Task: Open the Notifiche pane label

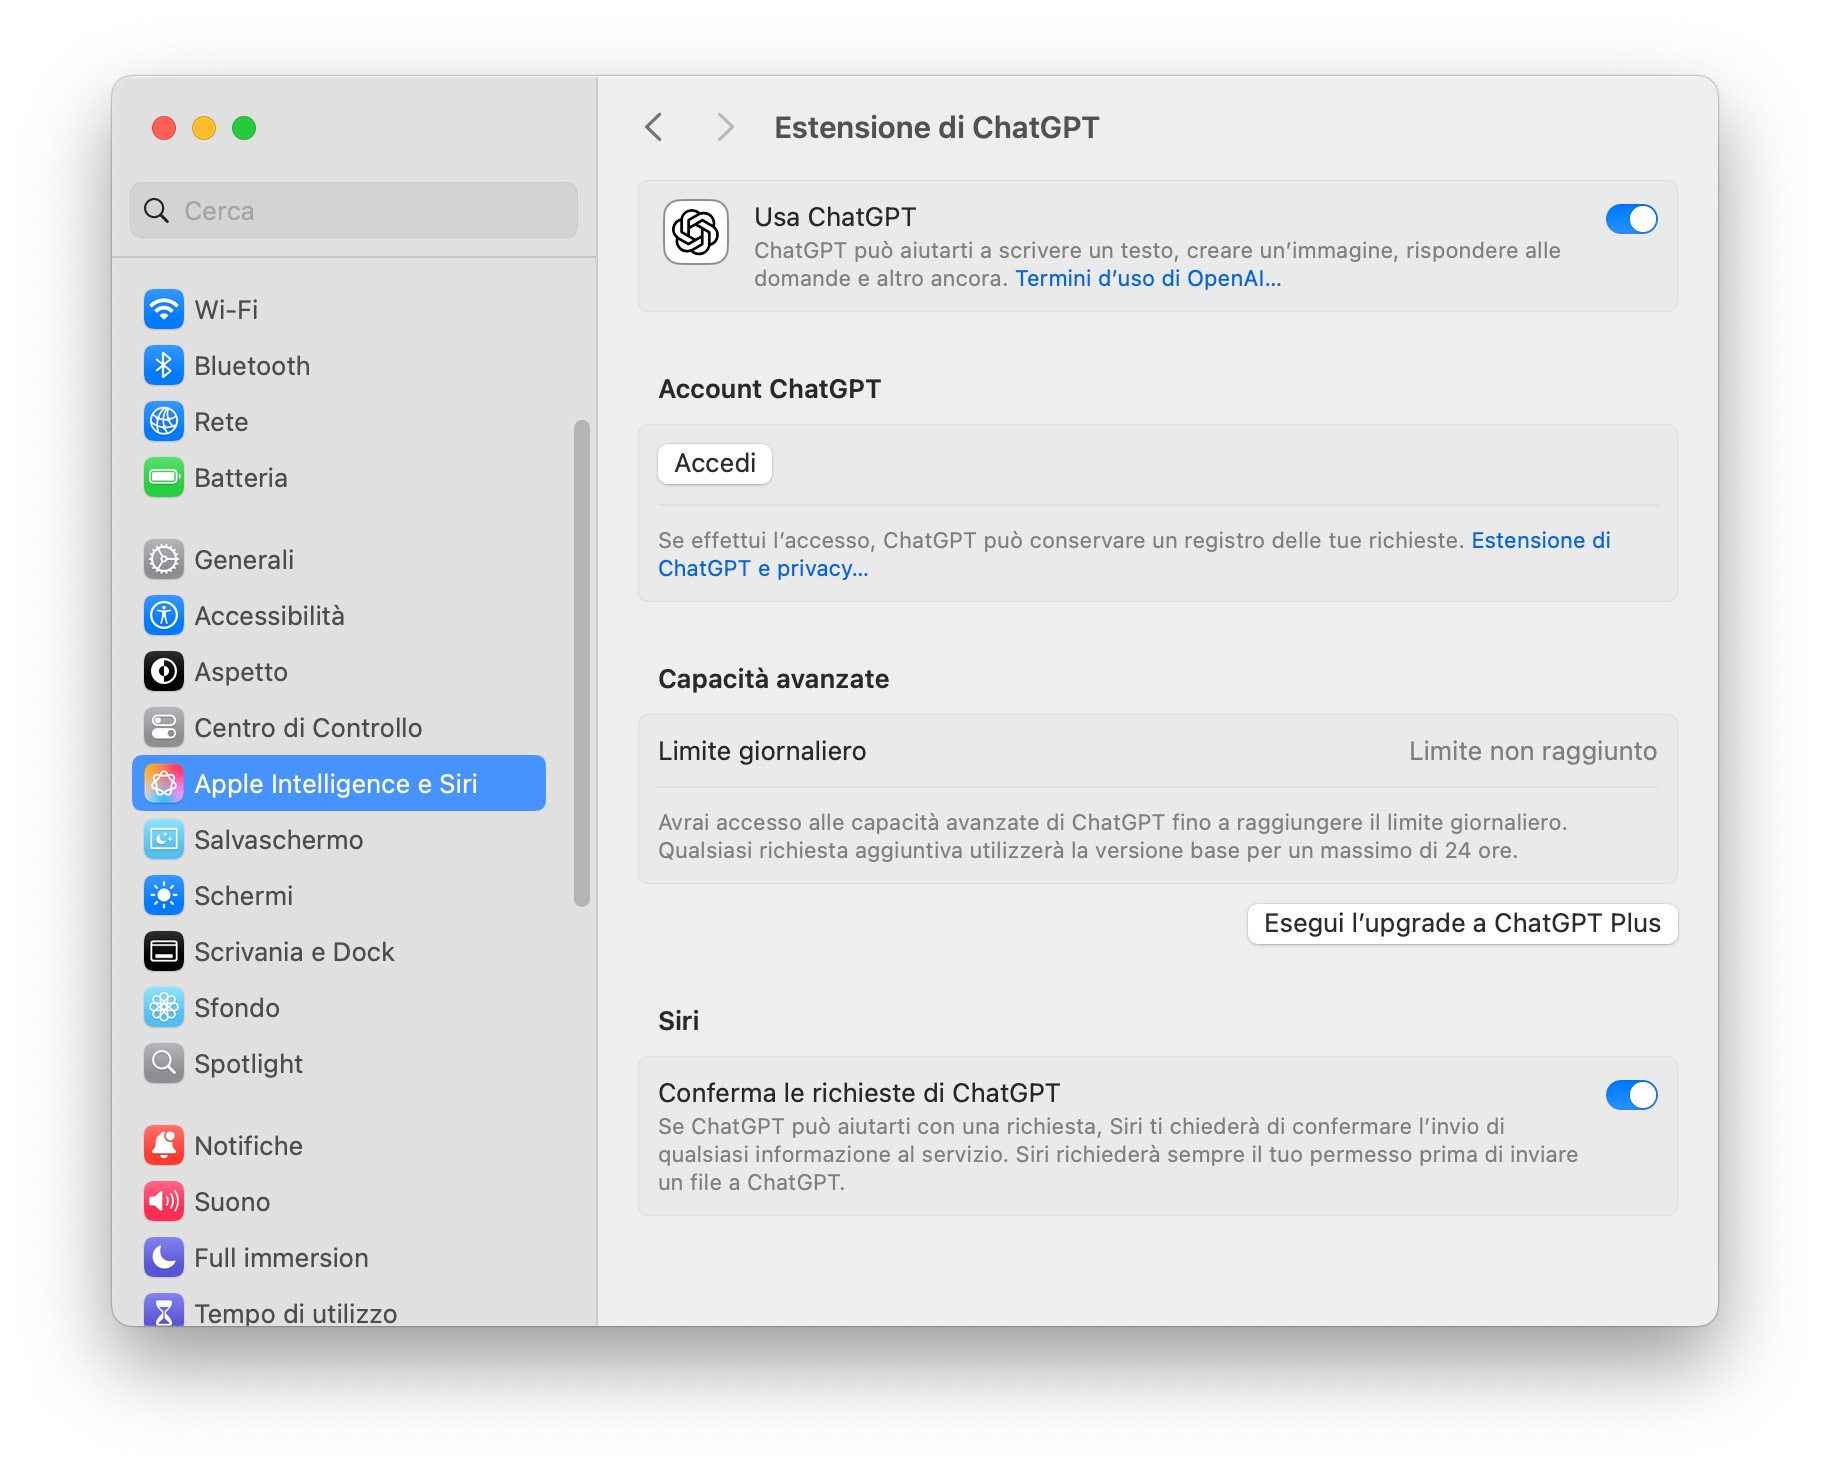Action: [x=249, y=1146]
